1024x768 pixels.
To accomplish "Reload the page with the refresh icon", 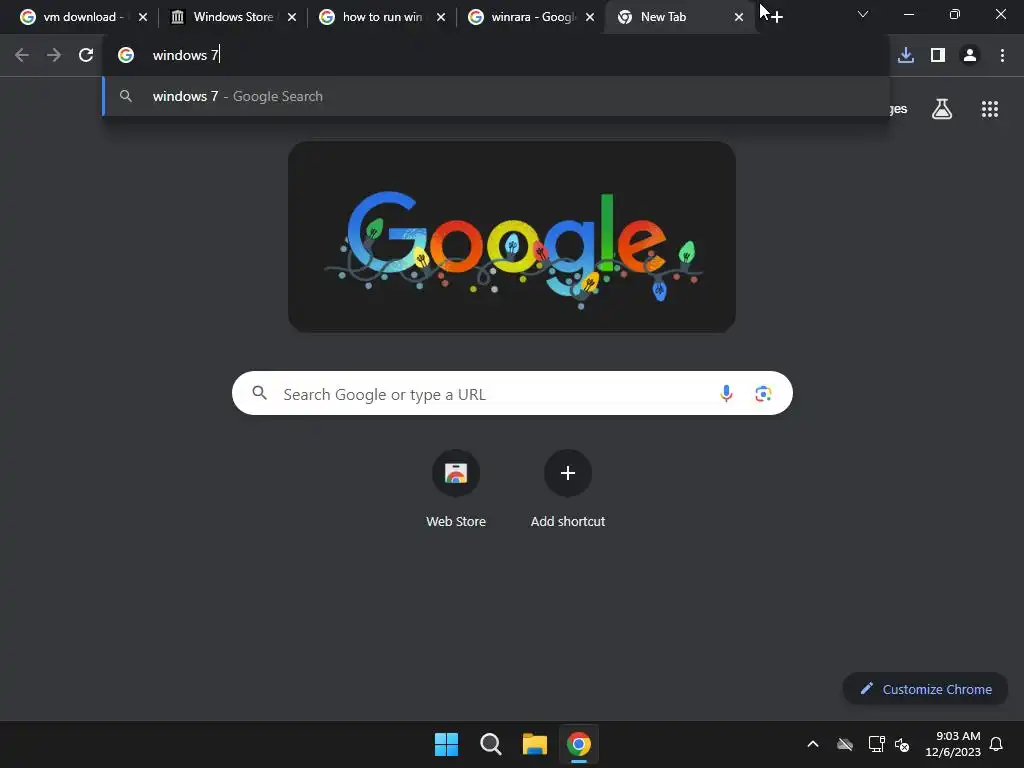I will [86, 55].
